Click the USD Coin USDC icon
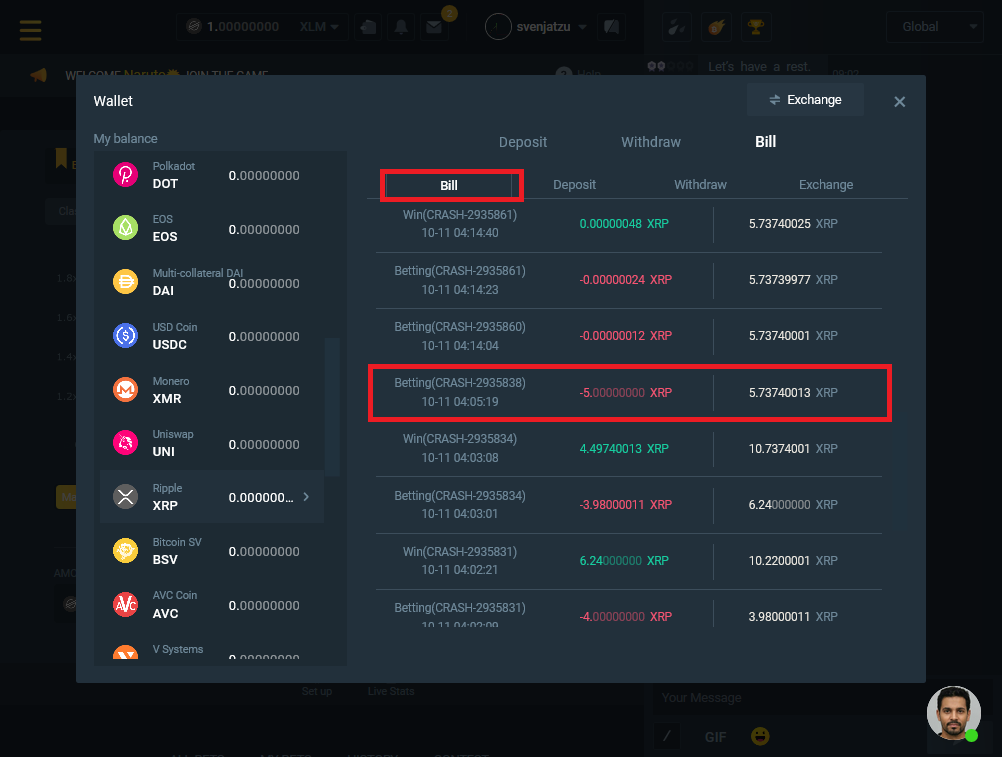Image resolution: width=1002 pixels, height=757 pixels. [125, 336]
